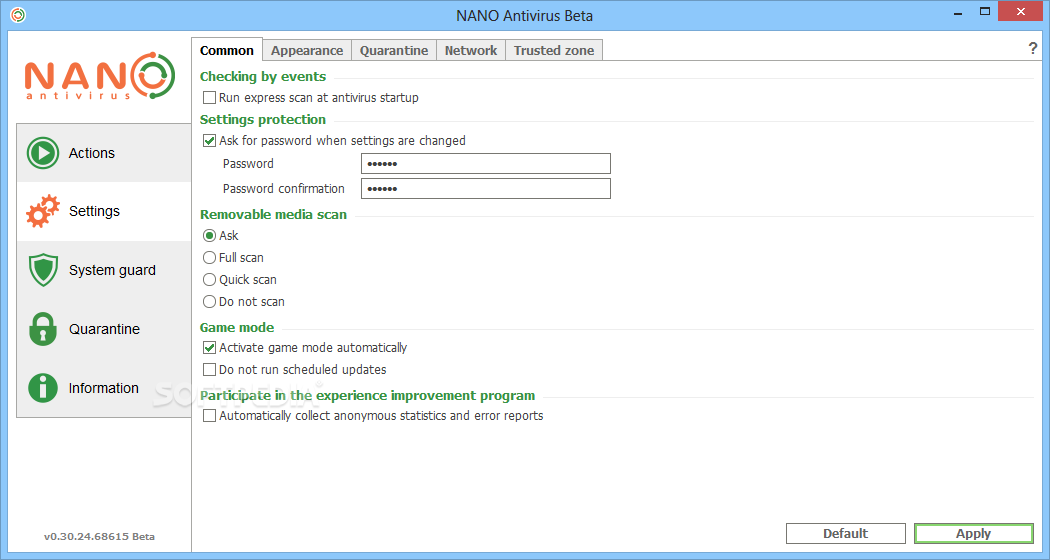The height and width of the screenshot is (560, 1050).
Task: Disable Activate game mode automatically
Action: pos(210,348)
